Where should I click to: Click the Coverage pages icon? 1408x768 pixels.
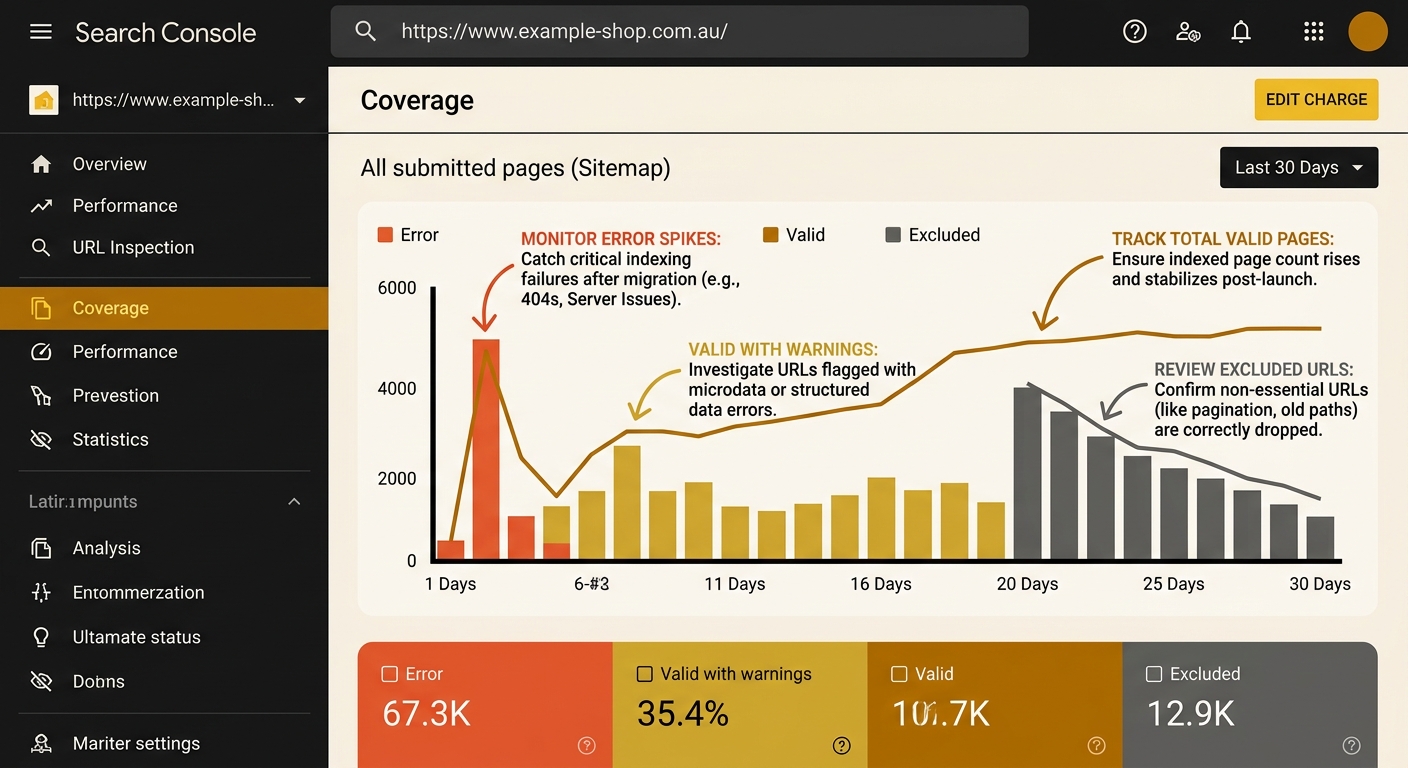pos(41,308)
